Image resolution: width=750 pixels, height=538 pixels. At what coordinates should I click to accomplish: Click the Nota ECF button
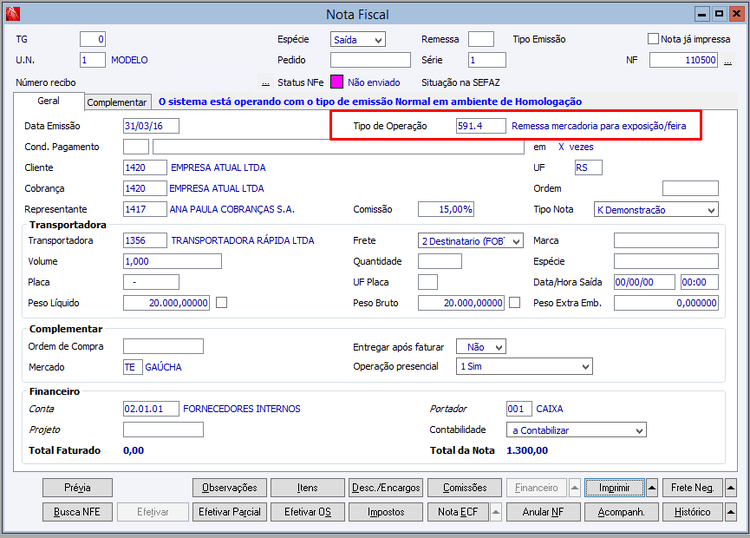458,512
